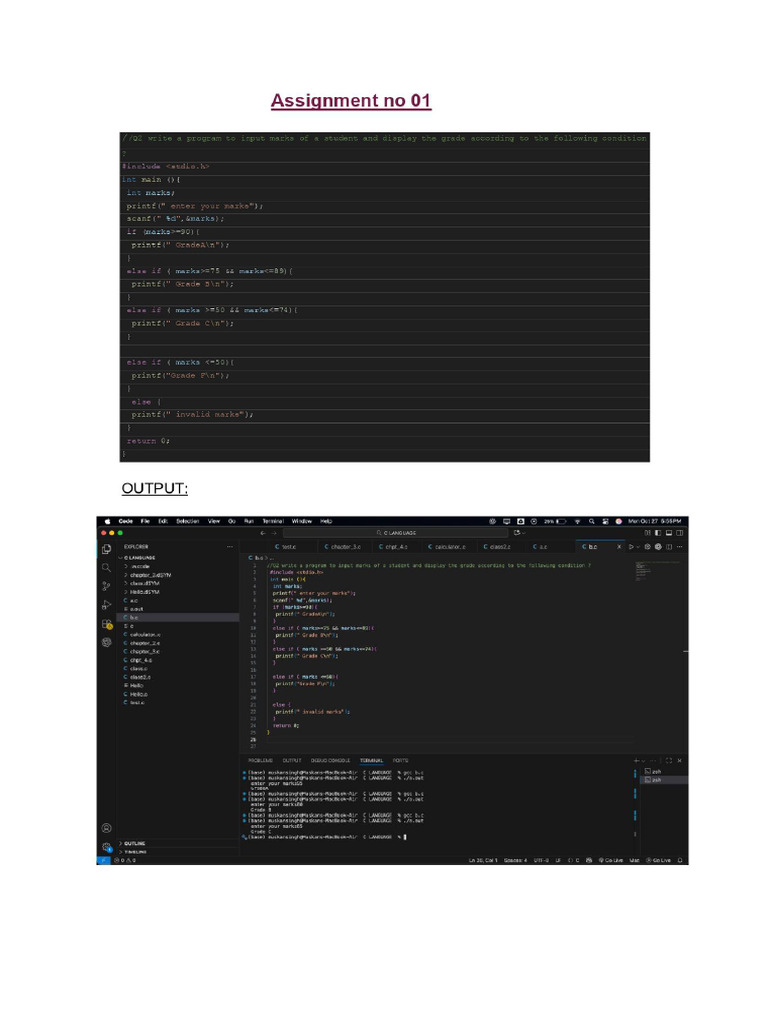Go forward with the navigation arrow
The width and height of the screenshot is (768, 1024).
click(274, 533)
